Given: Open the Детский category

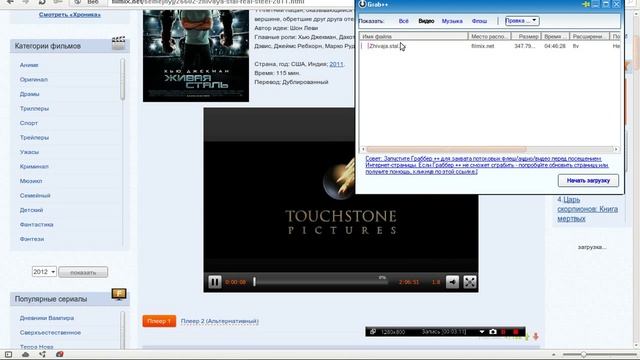Looking at the screenshot, I should pos(31,210).
